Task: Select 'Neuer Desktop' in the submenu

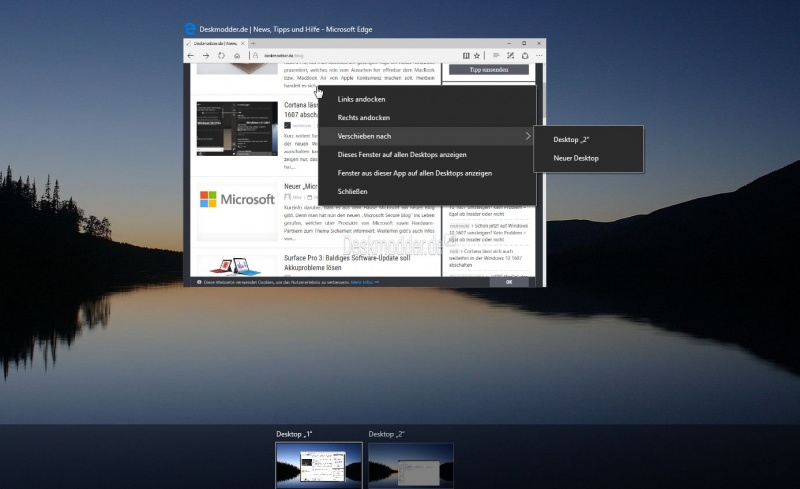Action: pos(576,158)
